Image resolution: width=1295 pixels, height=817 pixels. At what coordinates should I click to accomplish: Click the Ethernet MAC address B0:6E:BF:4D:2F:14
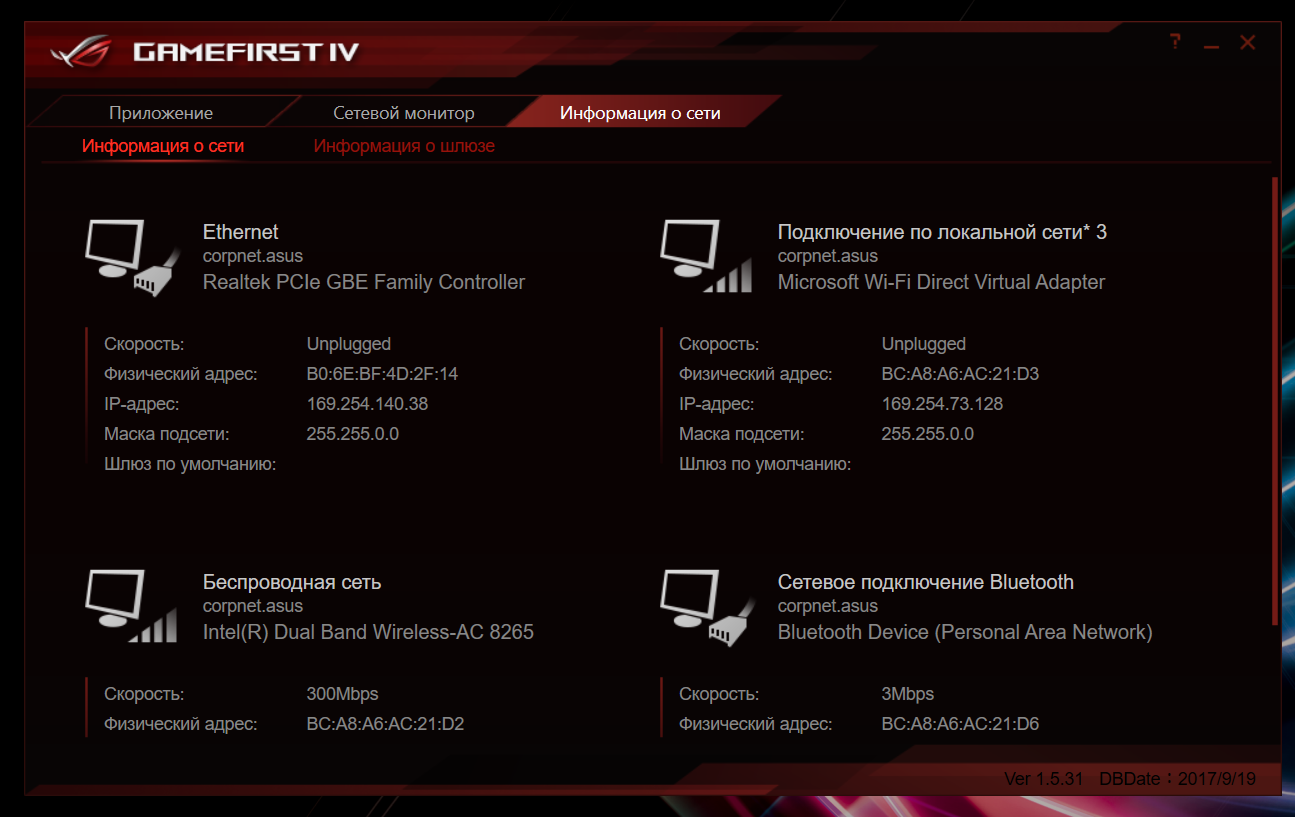point(382,374)
